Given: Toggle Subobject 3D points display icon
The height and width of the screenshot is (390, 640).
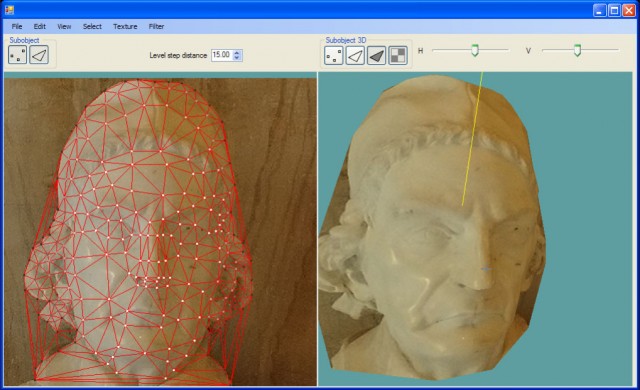Looking at the screenshot, I should (x=334, y=55).
